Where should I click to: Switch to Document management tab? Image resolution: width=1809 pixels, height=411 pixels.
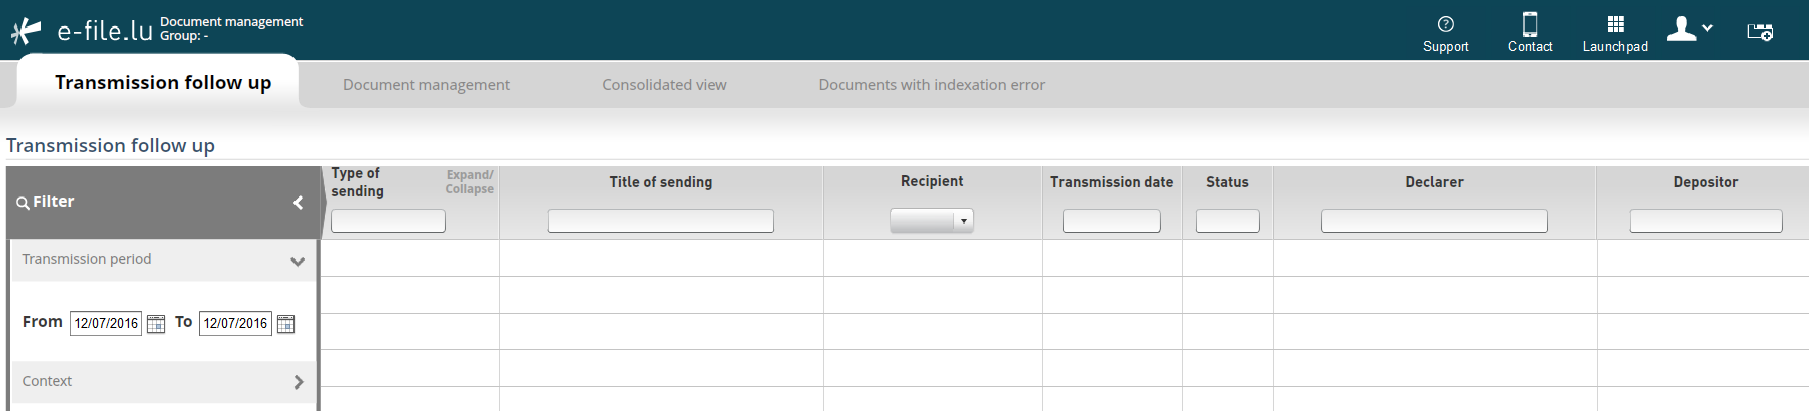tap(426, 85)
